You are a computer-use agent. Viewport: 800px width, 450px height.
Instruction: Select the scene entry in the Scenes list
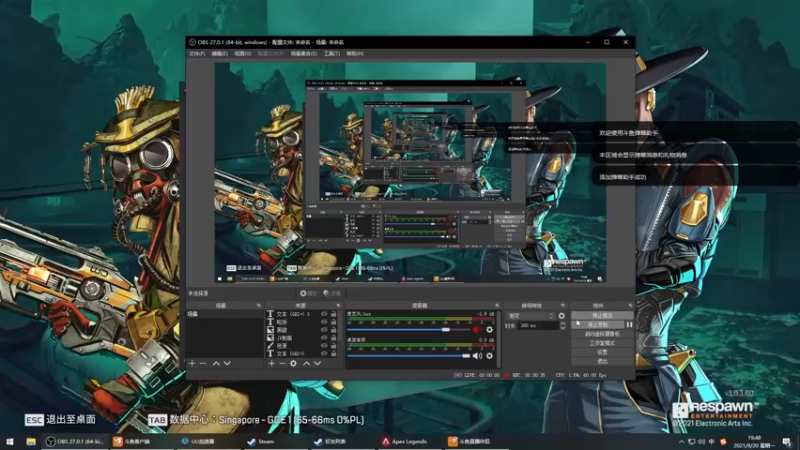tap(224, 314)
